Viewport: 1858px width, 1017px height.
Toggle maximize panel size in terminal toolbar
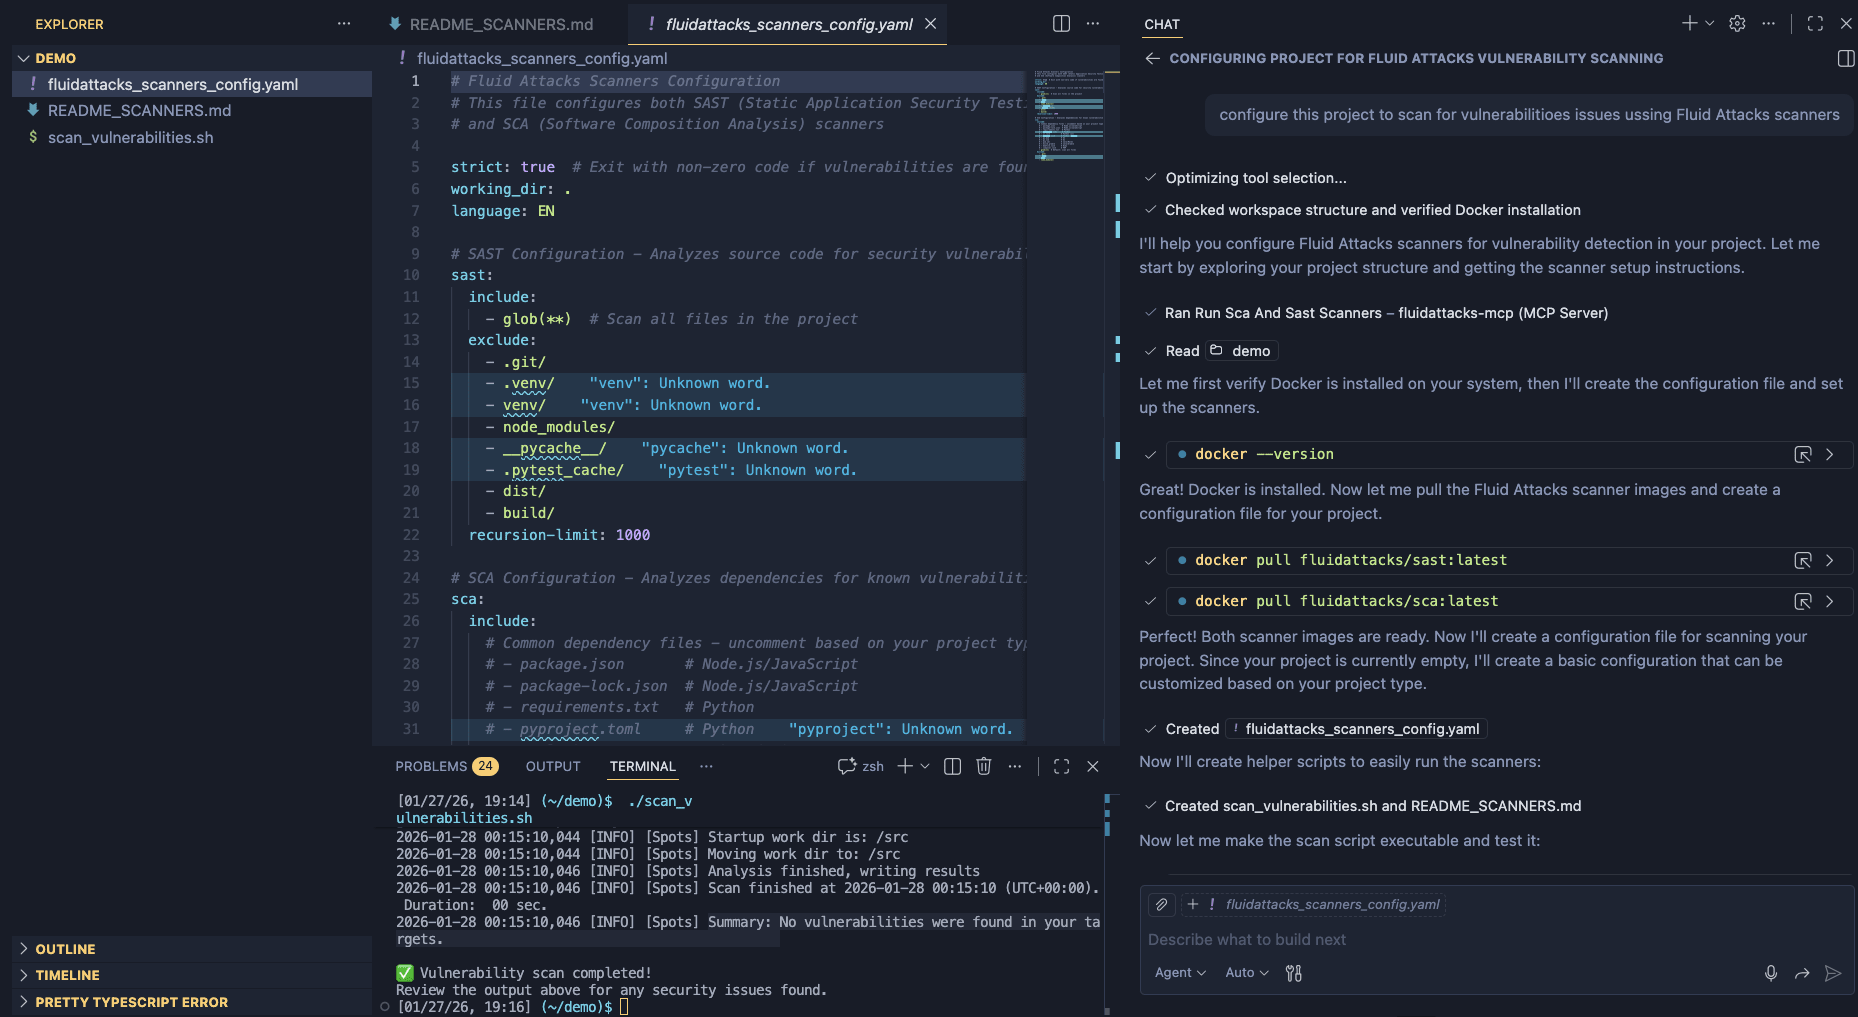1061,766
